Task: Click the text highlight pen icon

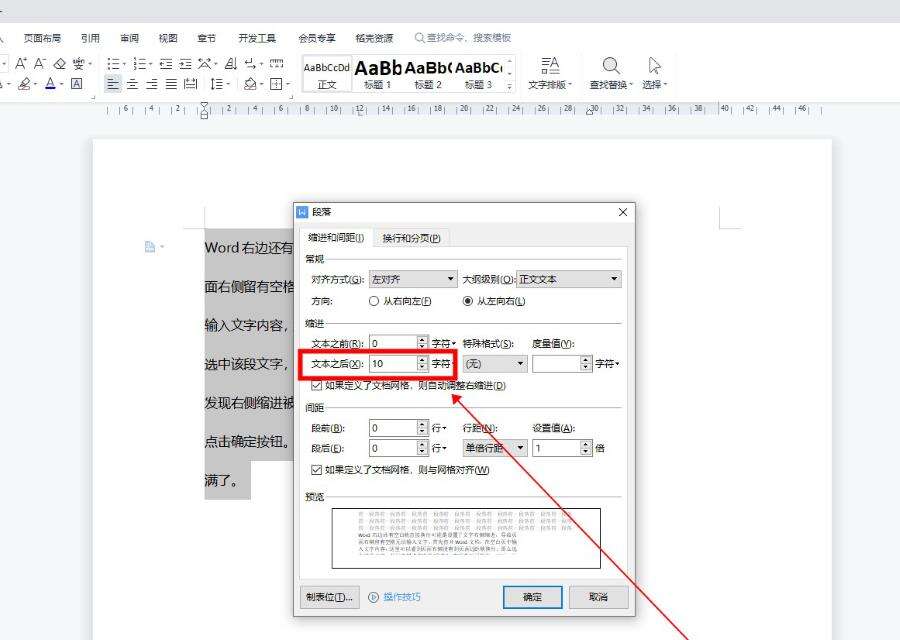Action: (x=24, y=84)
